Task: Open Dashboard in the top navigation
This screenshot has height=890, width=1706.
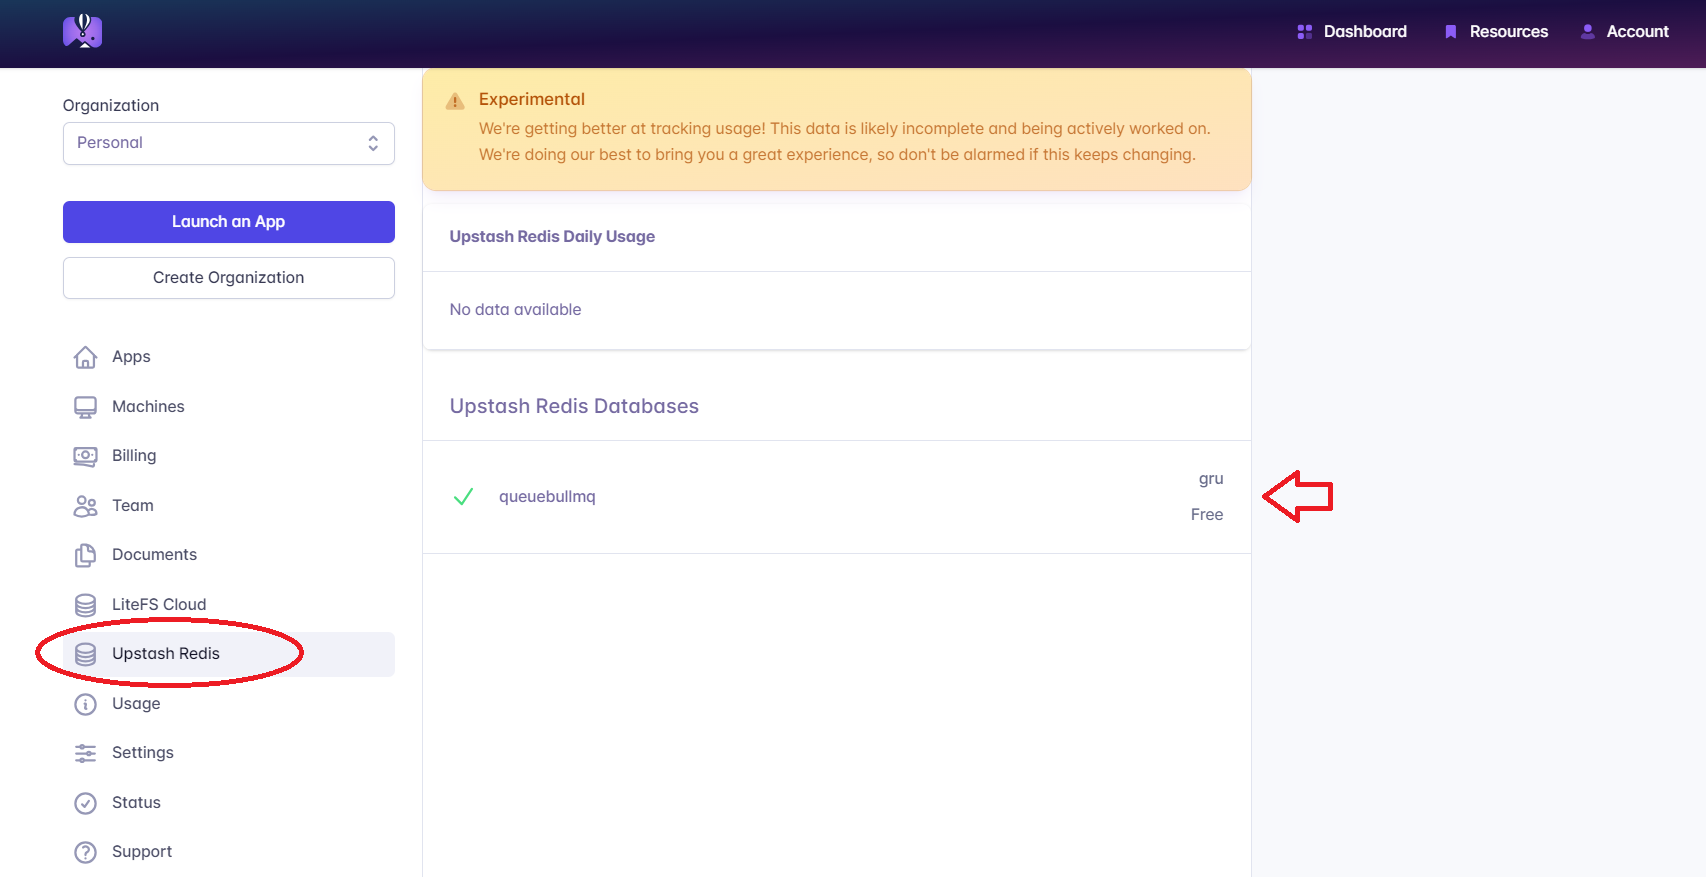Action: [1352, 32]
